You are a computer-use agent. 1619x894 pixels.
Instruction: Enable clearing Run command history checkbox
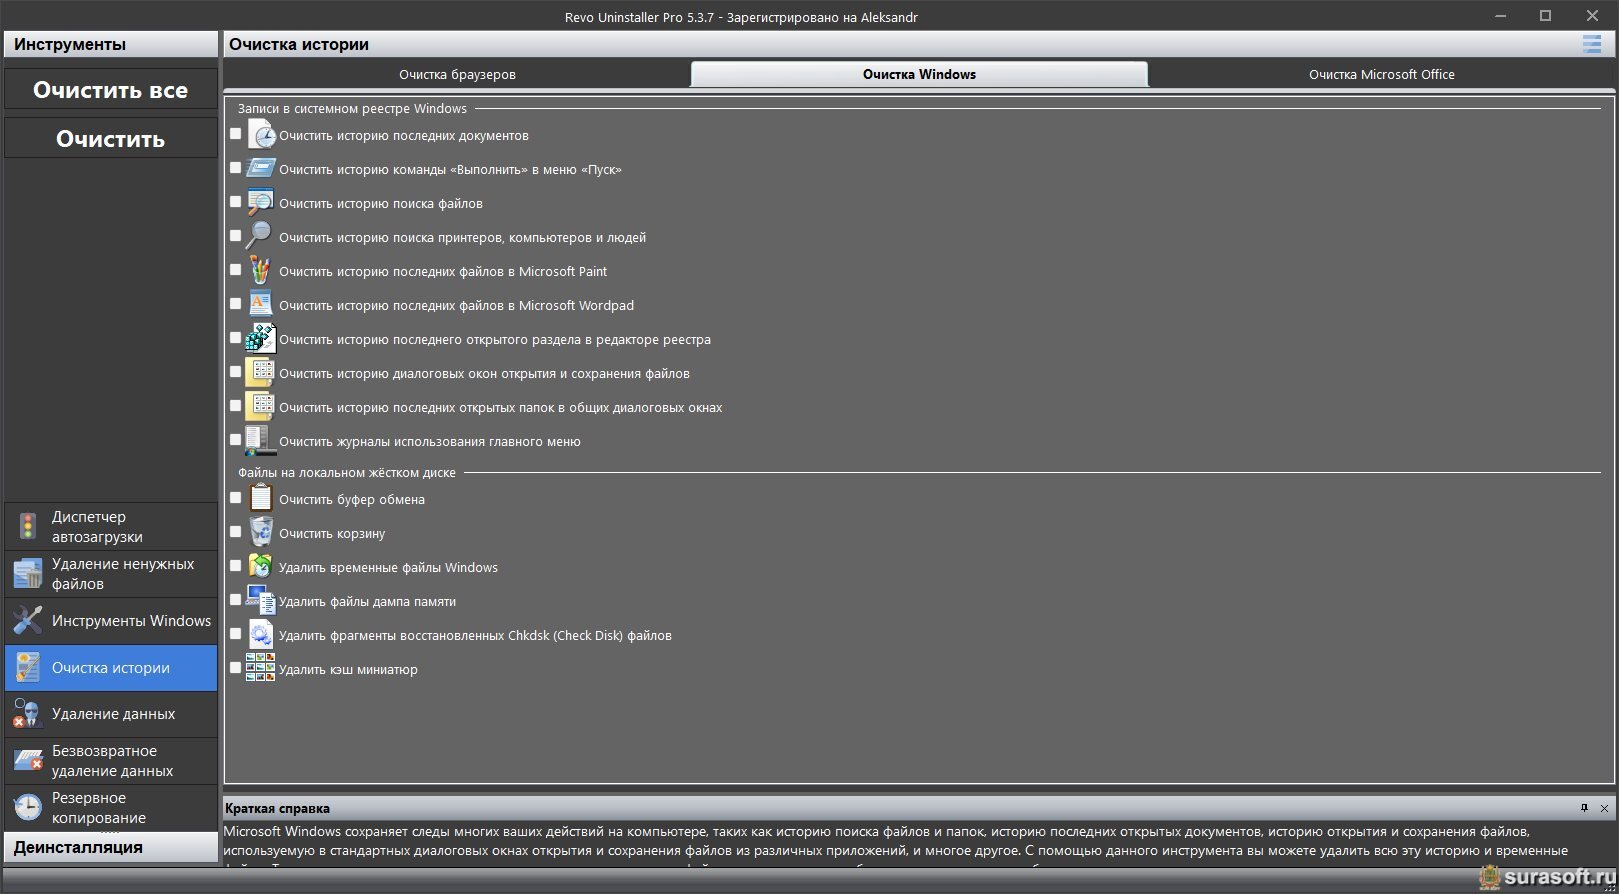point(236,167)
